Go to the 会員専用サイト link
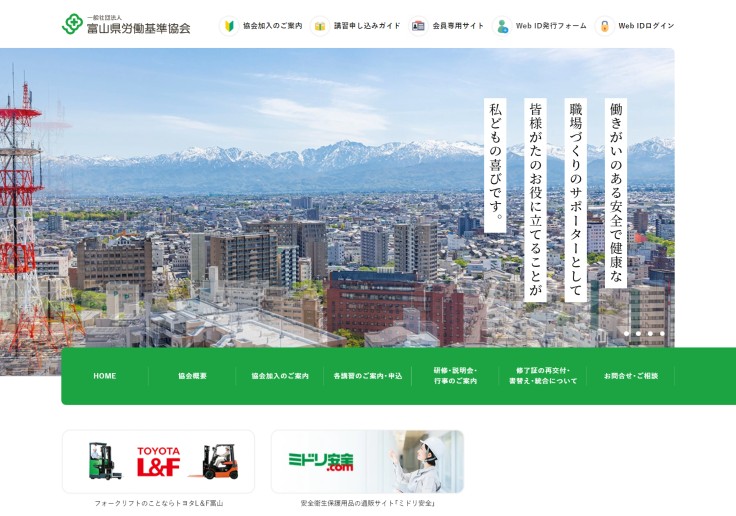 [458, 26]
